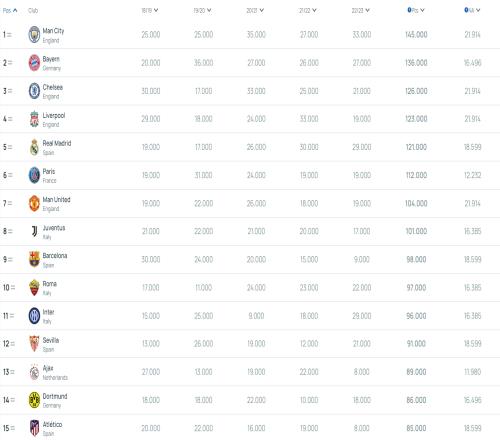Viewport: 500px width, 440px height.
Task: Open the Sevilla club link
Action: pyautogui.click(x=51, y=340)
